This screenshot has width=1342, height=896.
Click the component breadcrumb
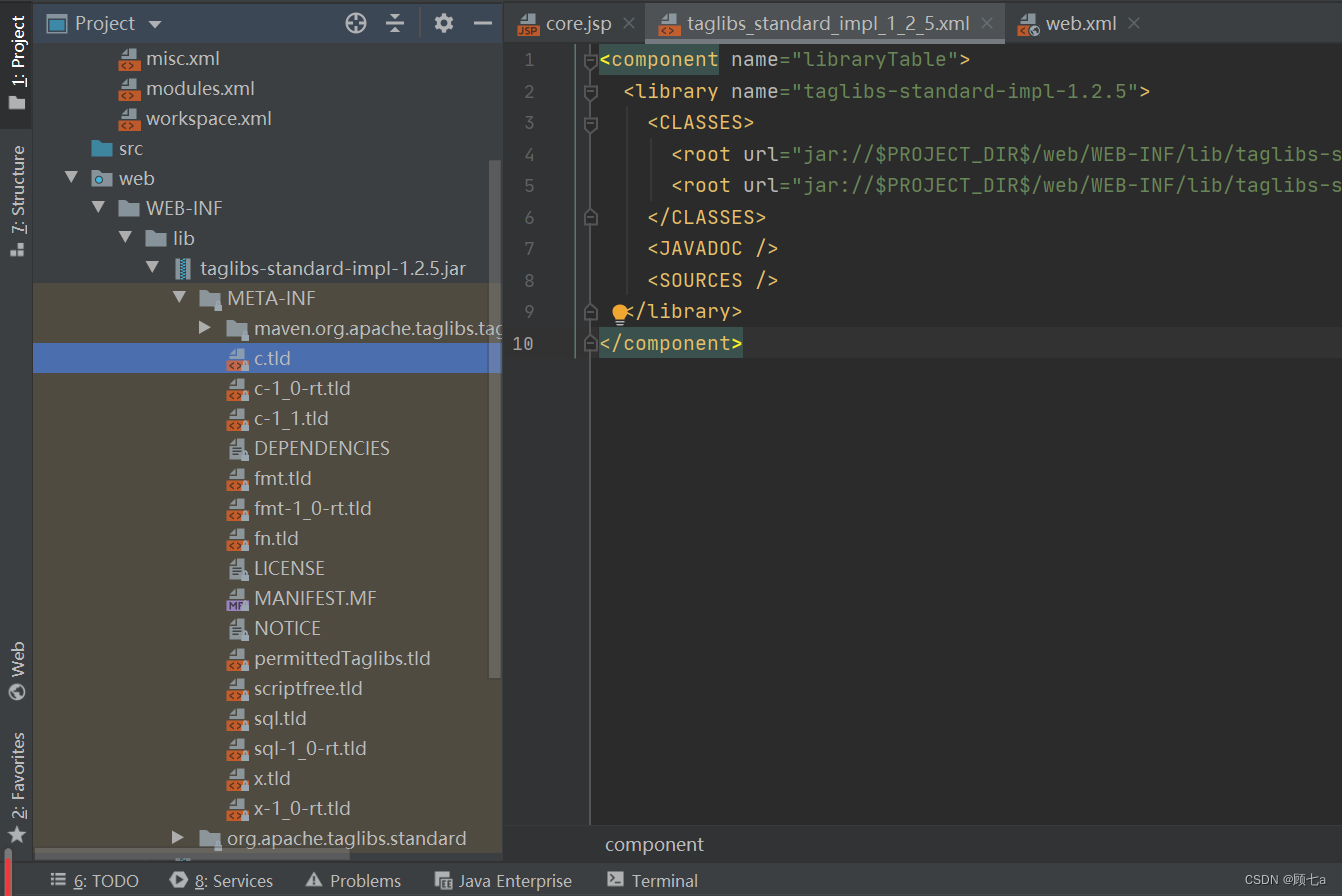(655, 845)
